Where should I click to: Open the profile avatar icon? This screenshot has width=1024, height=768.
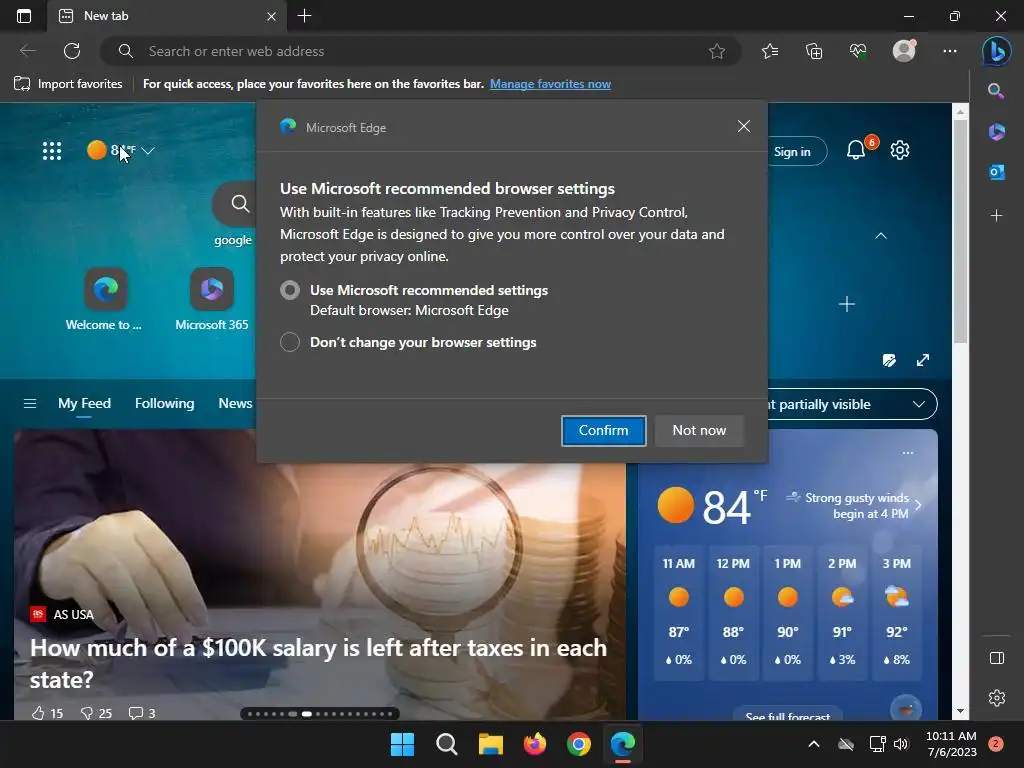[904, 51]
